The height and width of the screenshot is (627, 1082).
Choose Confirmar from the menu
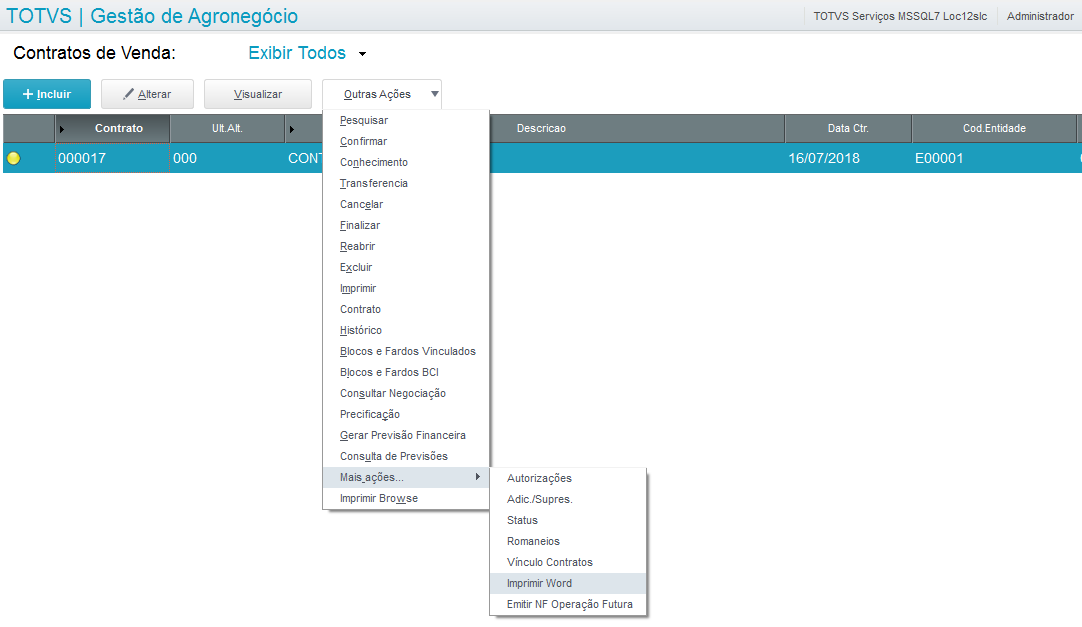(x=406, y=141)
